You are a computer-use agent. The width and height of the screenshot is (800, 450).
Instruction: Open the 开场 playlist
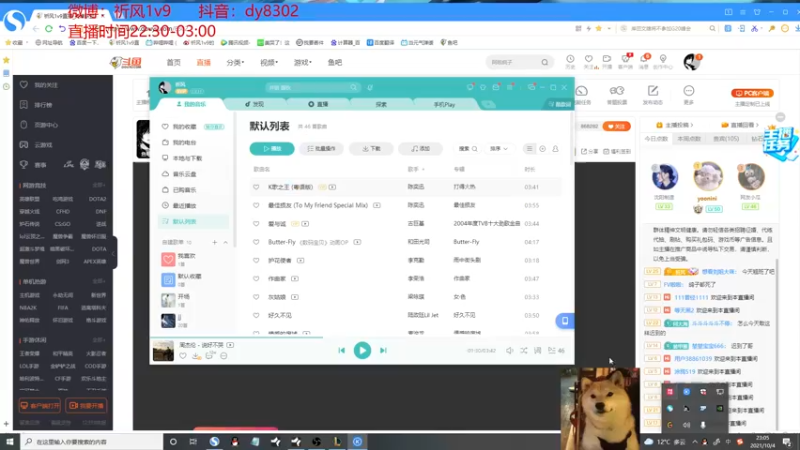tap(184, 300)
